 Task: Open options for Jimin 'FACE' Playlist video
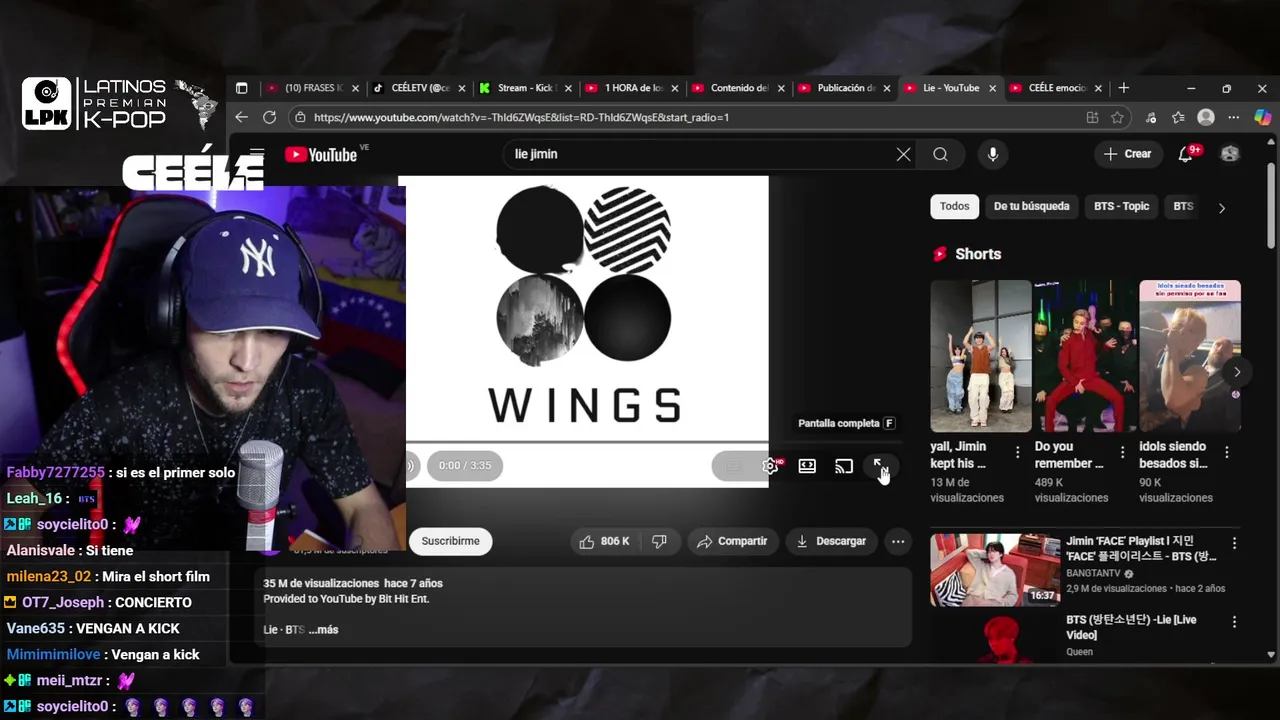(x=1234, y=544)
